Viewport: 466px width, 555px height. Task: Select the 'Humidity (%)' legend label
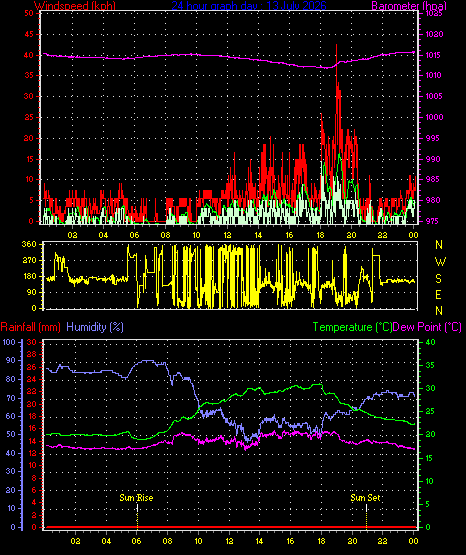[95, 327]
